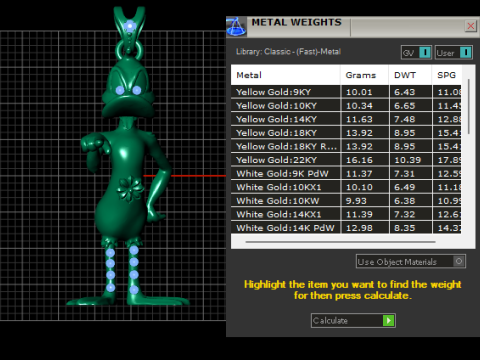This screenshot has width=480, height=360.
Task: Click Library: Classic - (Fast)-Metal label
Action: pyautogui.click(x=288, y=52)
